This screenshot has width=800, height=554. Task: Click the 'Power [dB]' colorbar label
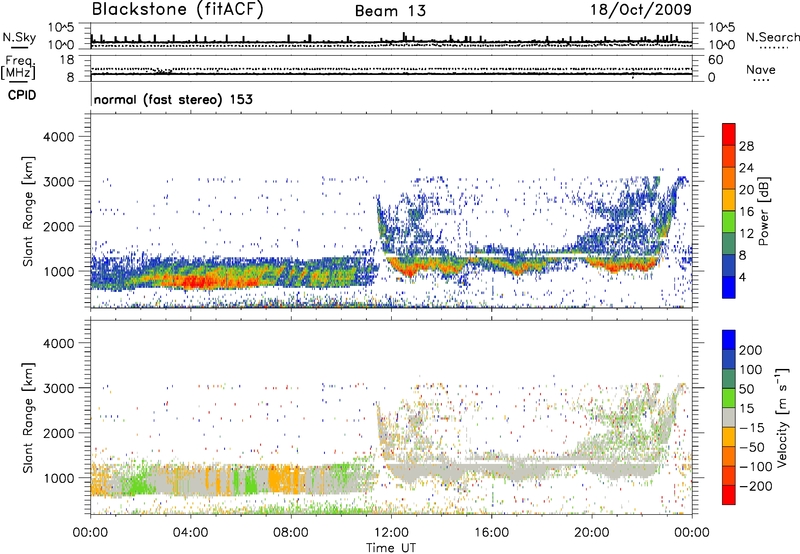[x=763, y=211]
